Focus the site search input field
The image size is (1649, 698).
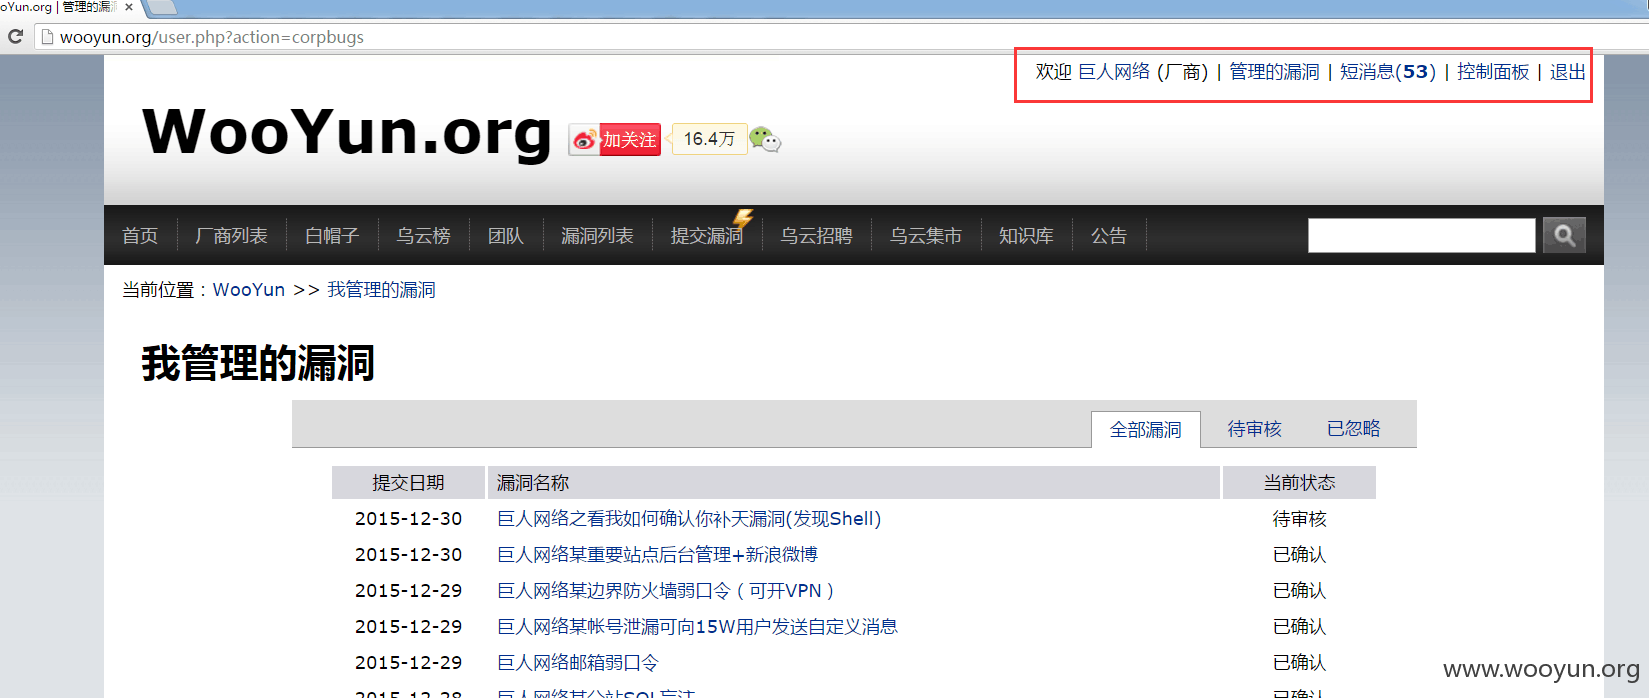point(1421,236)
